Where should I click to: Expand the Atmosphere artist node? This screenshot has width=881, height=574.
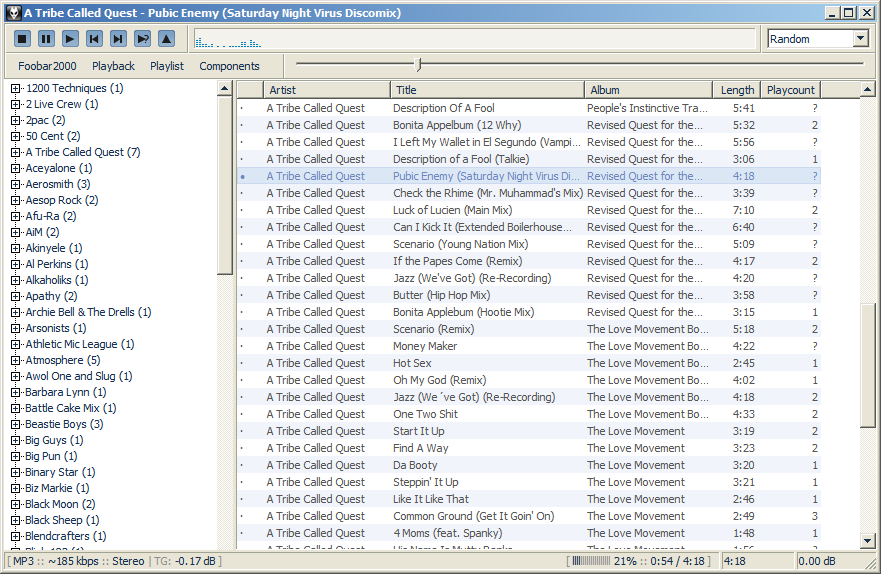16,360
